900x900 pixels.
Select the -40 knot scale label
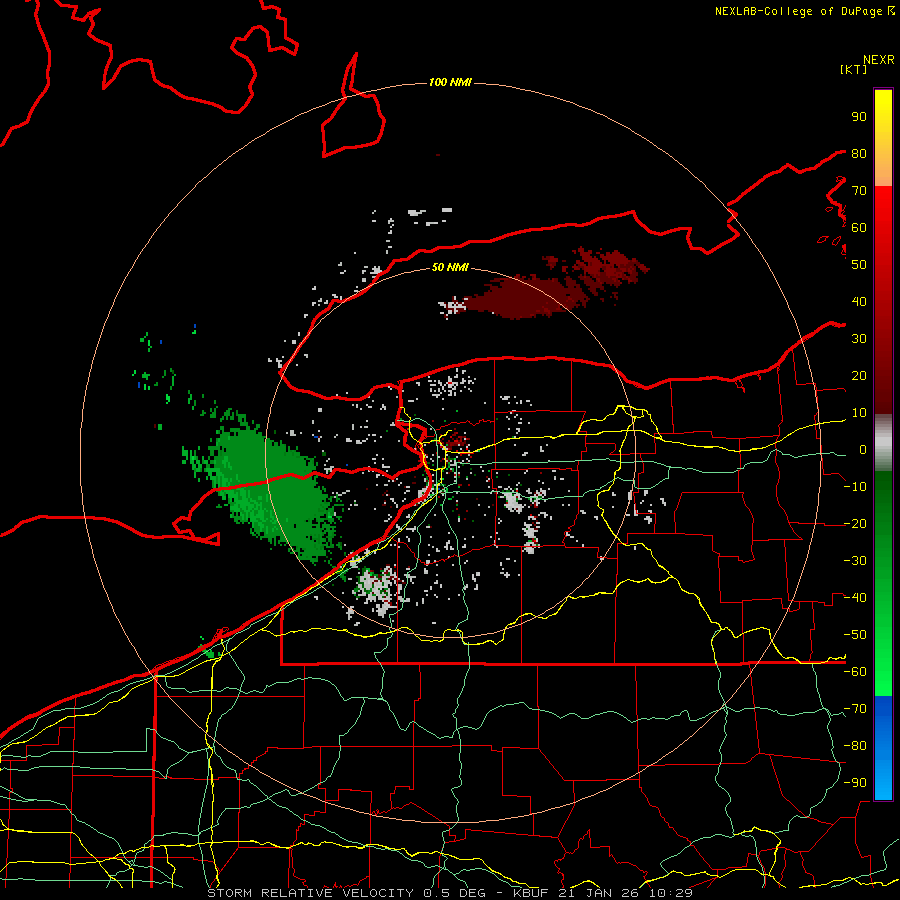(855, 598)
